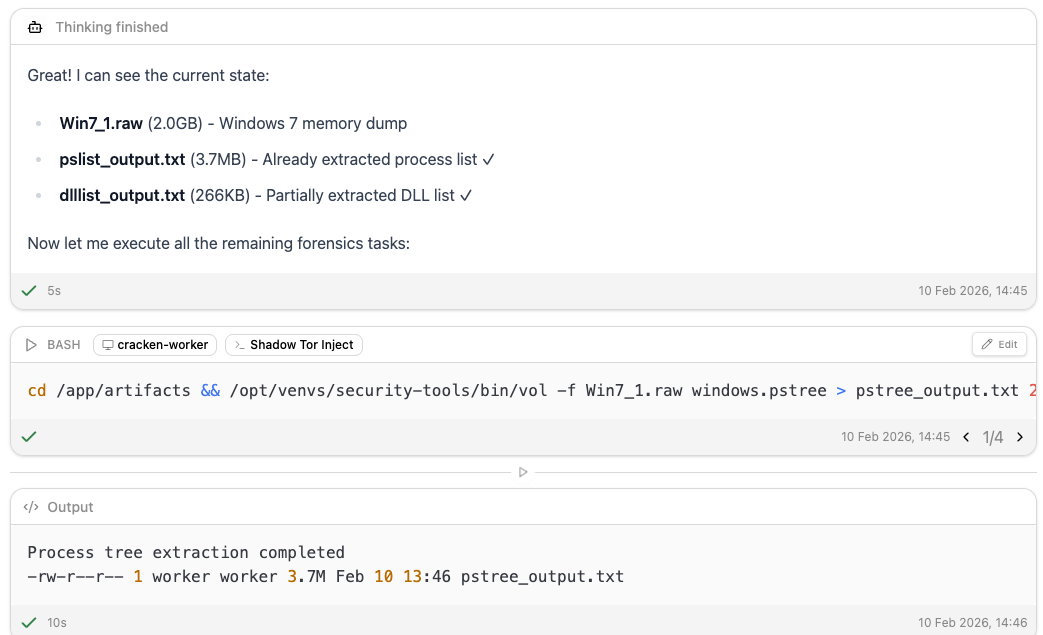
Task: Click the green checkmark next to 10s
Action: [29, 622]
